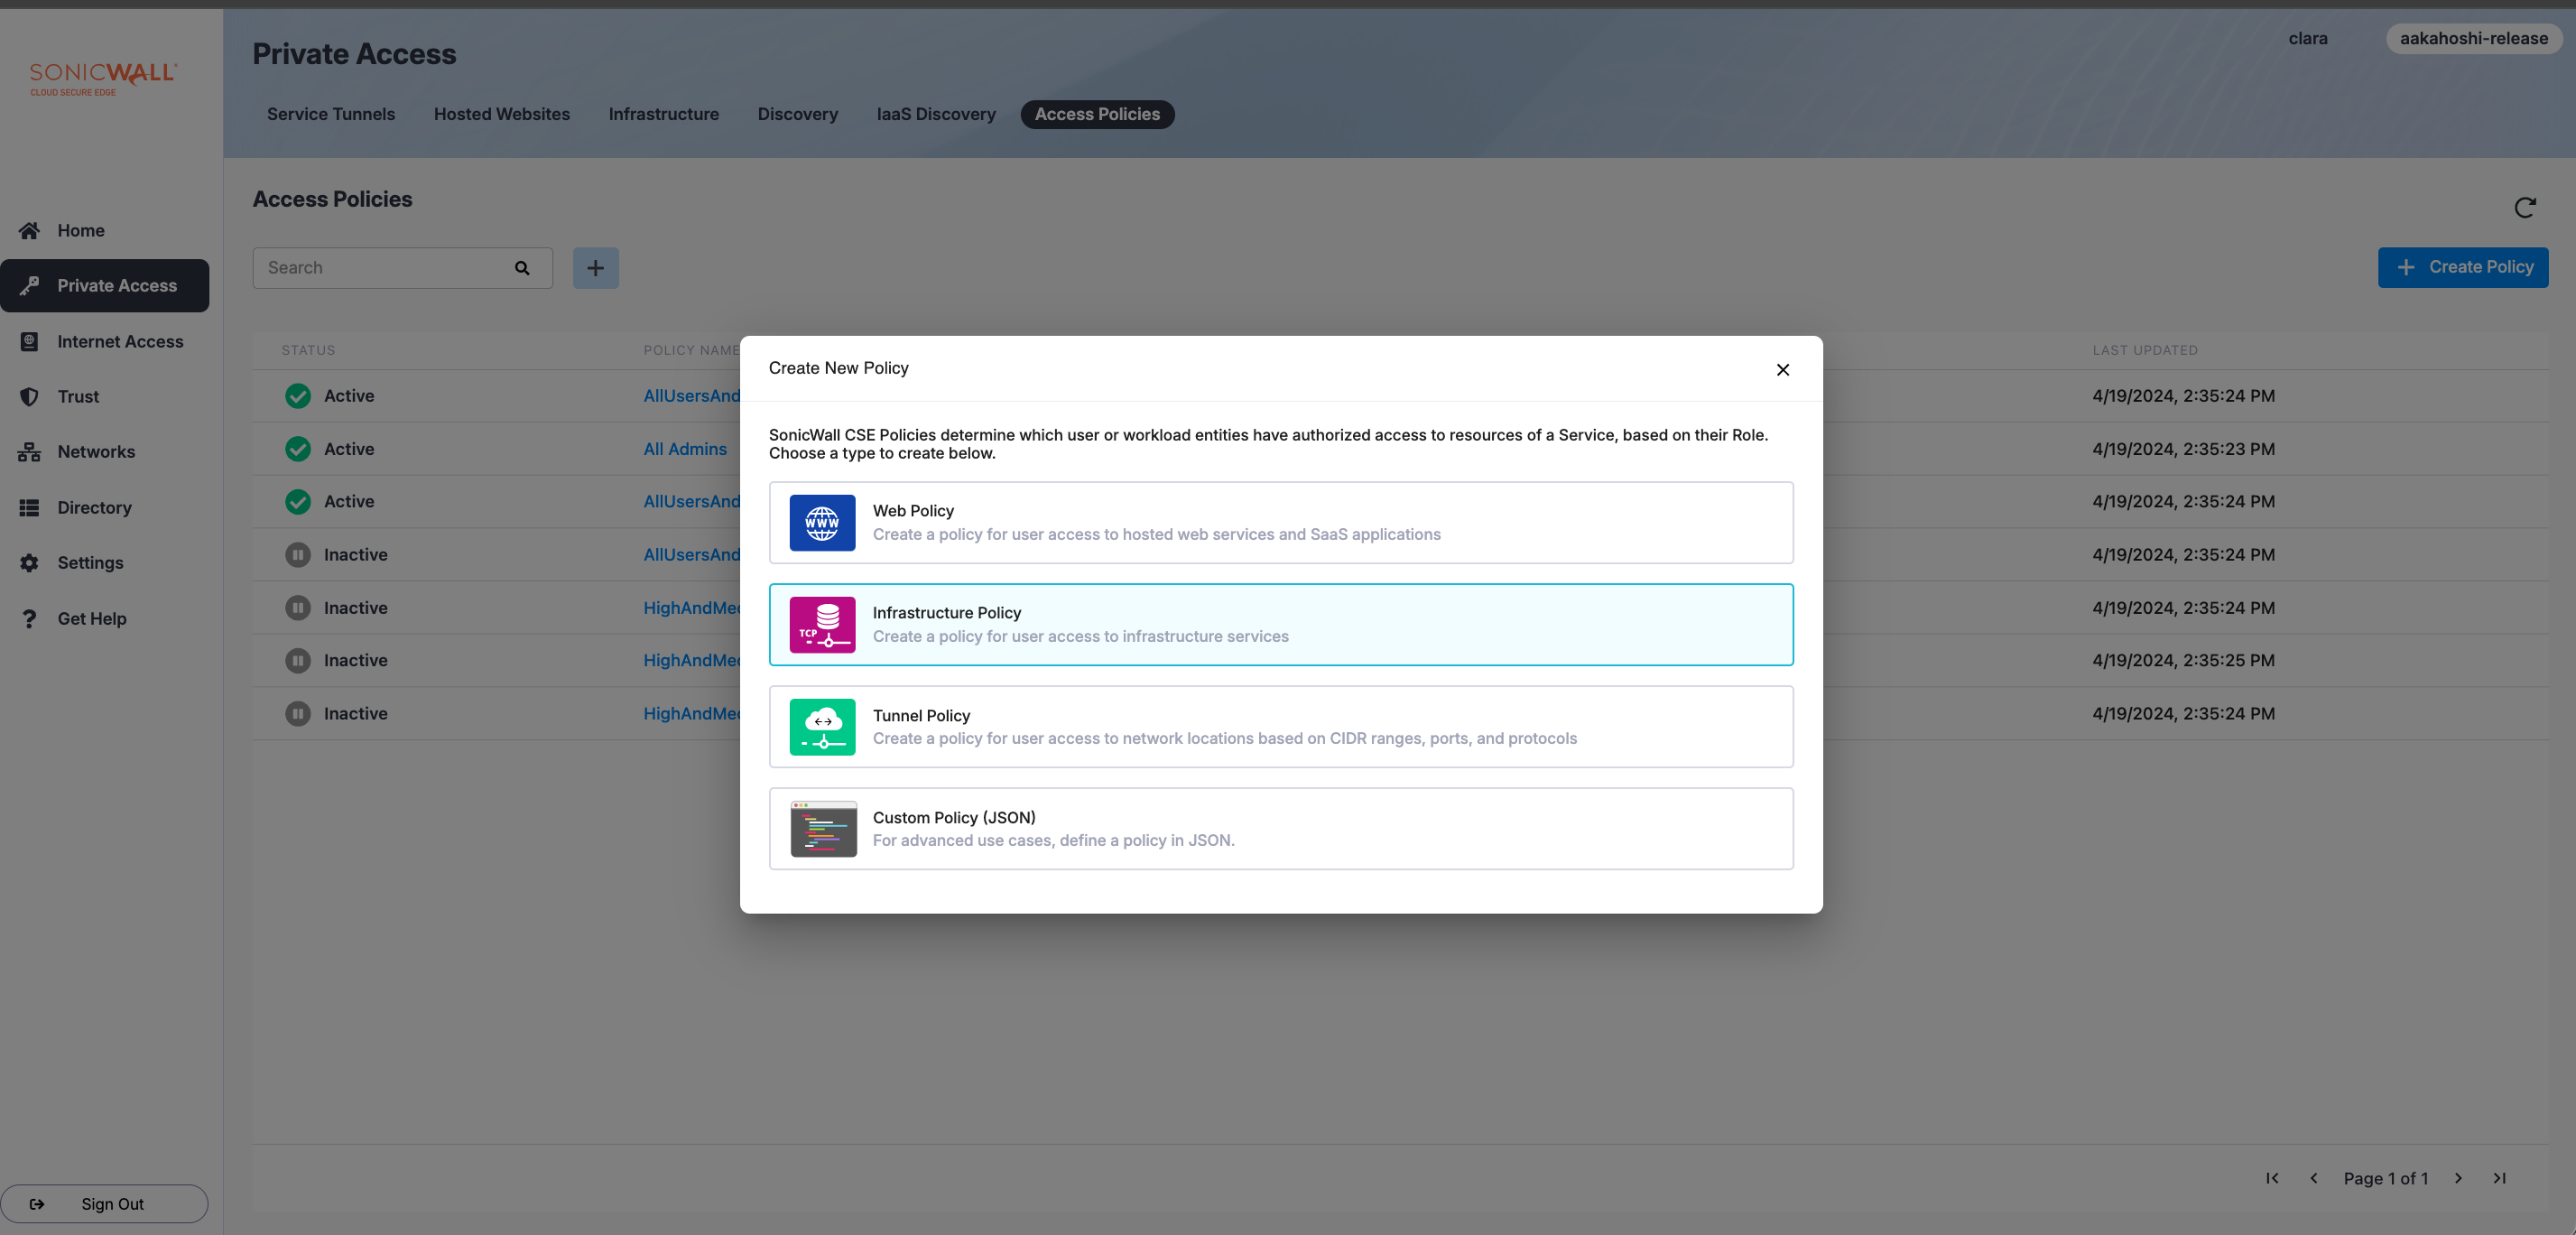Open the All Admins policy link
The height and width of the screenshot is (1235, 2576).
685,449
